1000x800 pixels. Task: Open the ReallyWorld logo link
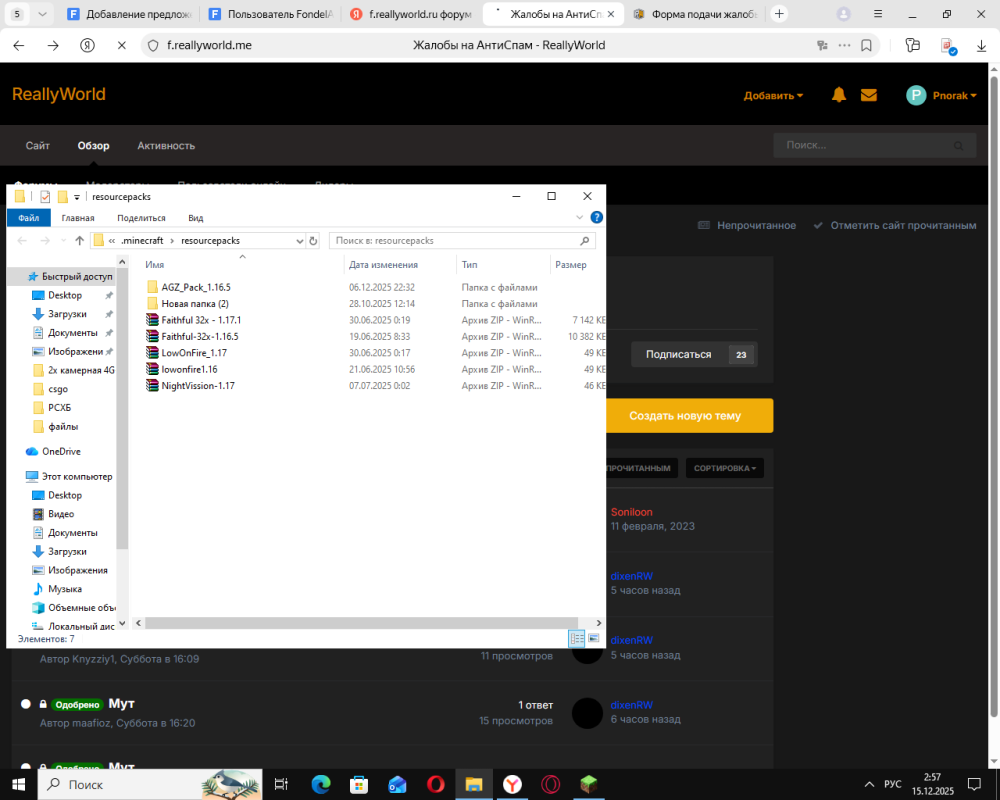click(59, 94)
